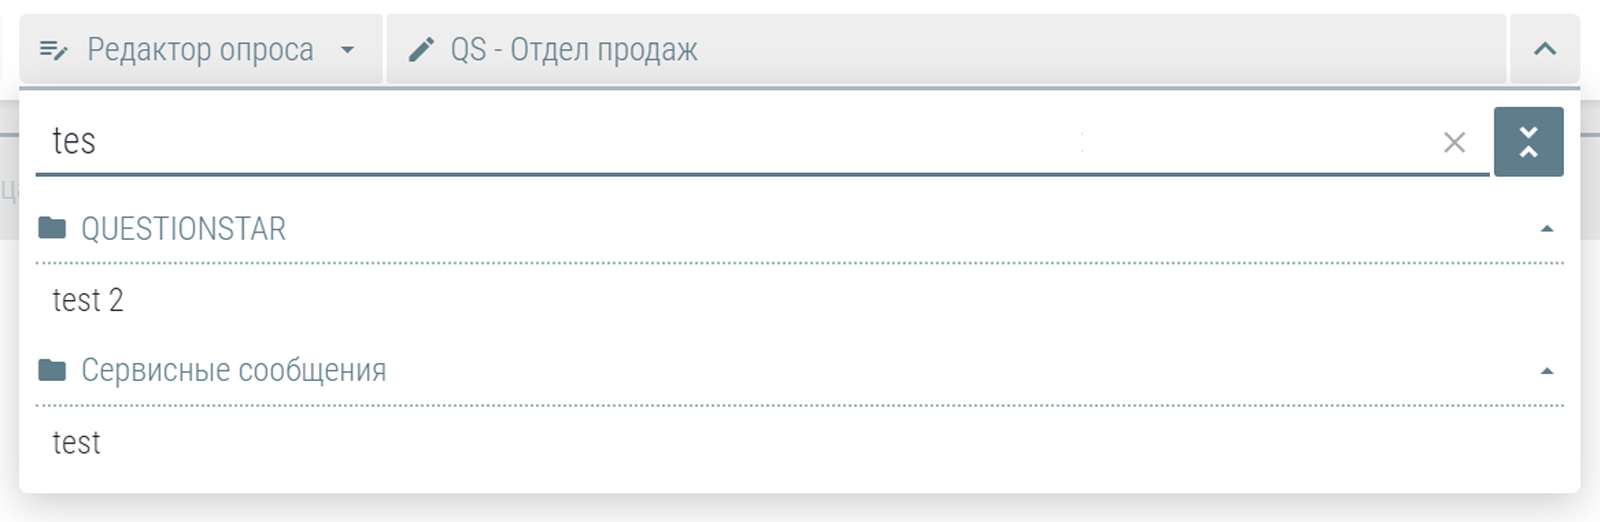Click the survey editor list-edit icon
The width and height of the screenshot is (1600, 522).
(53, 50)
